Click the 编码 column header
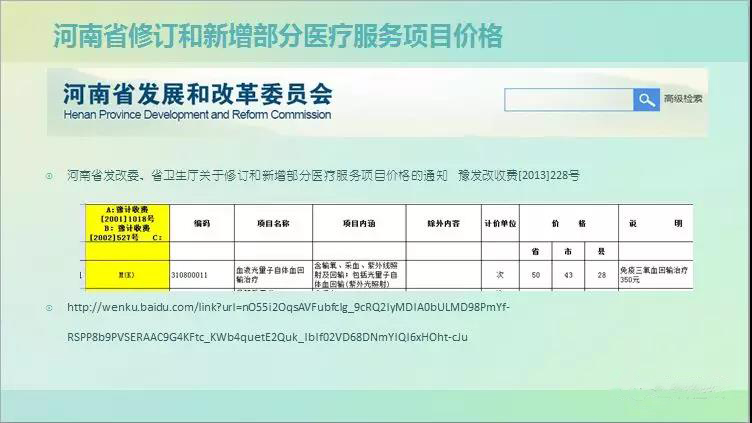 tap(201, 223)
